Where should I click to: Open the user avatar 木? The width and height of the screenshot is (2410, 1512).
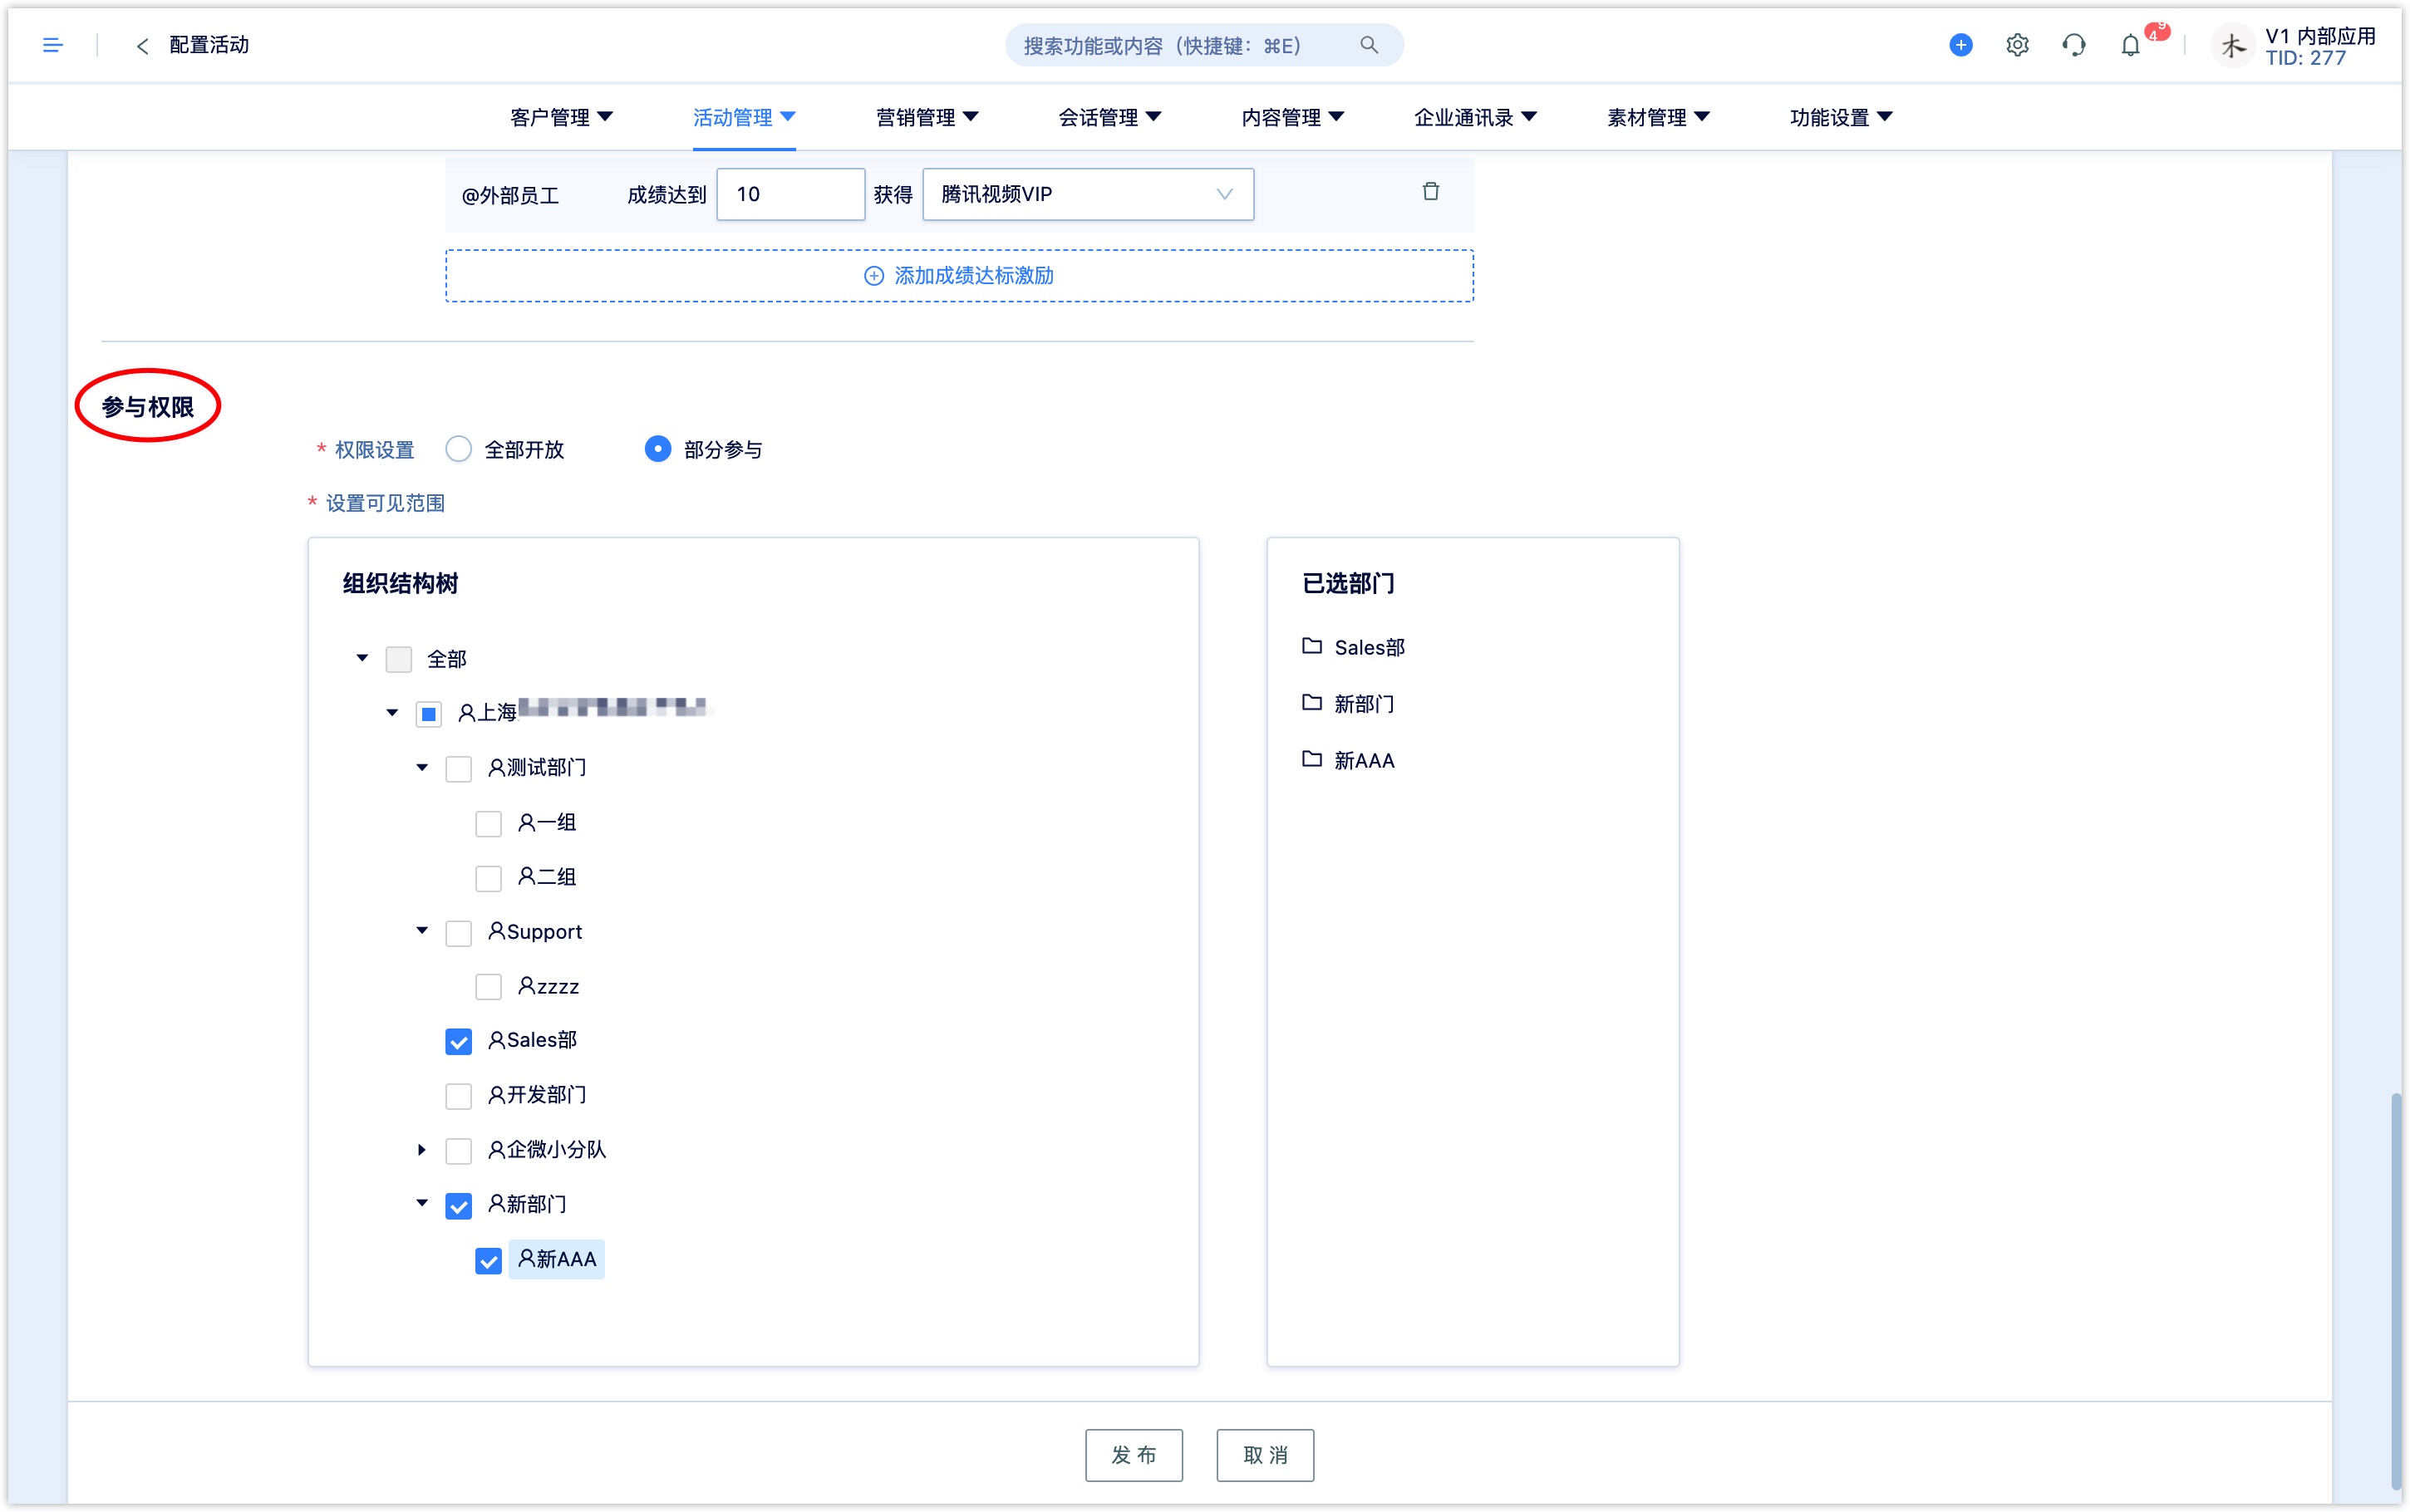click(x=2233, y=45)
